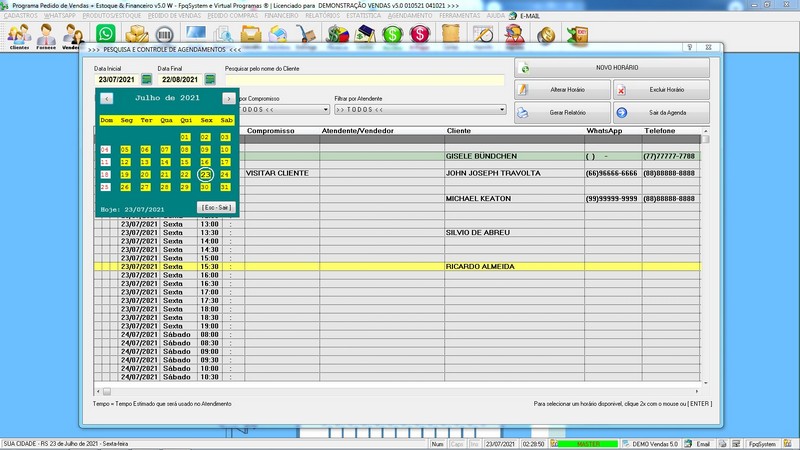Click the Email status bar item
The width and height of the screenshot is (800, 450).
pos(698,444)
